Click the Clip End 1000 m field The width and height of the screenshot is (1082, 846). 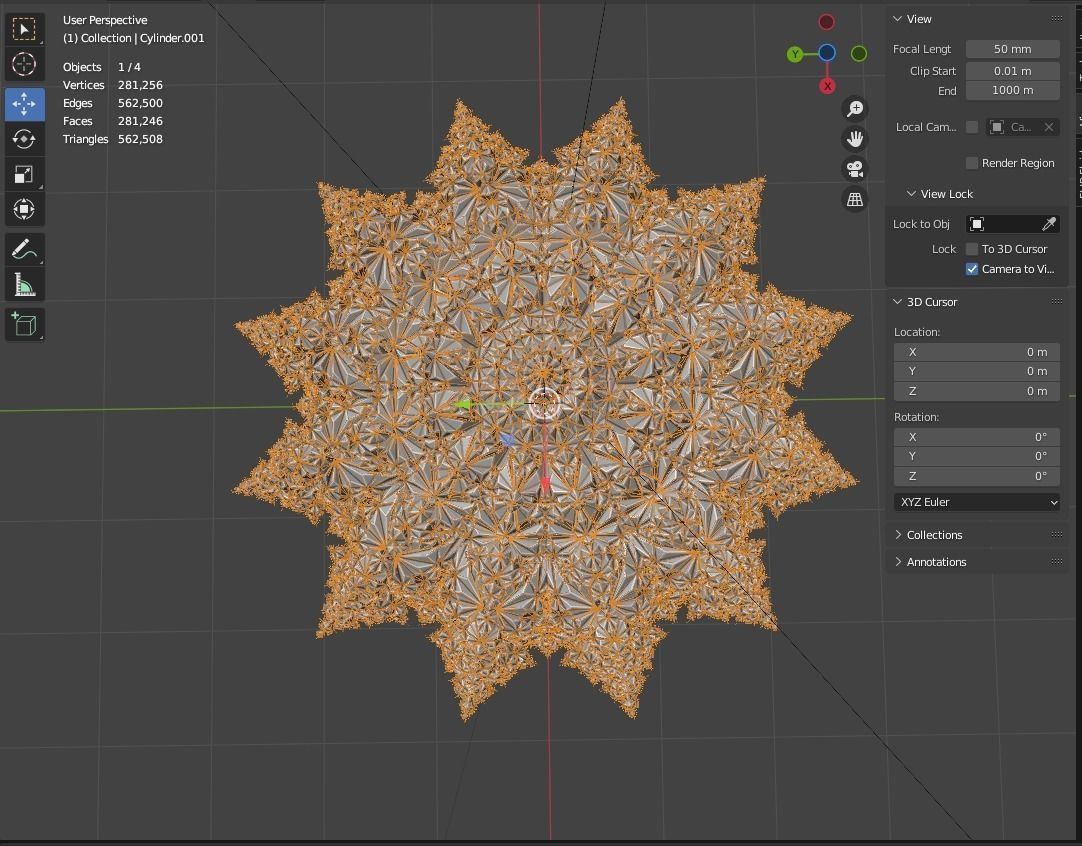coord(1012,90)
